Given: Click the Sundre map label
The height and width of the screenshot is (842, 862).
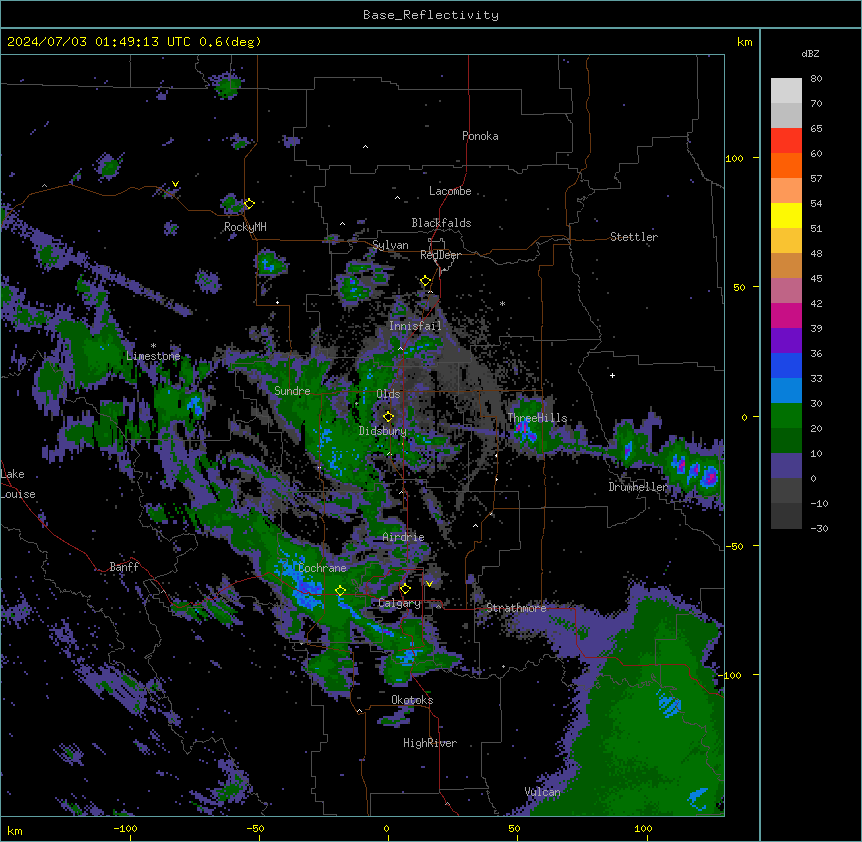Looking at the screenshot, I should 292,391.
